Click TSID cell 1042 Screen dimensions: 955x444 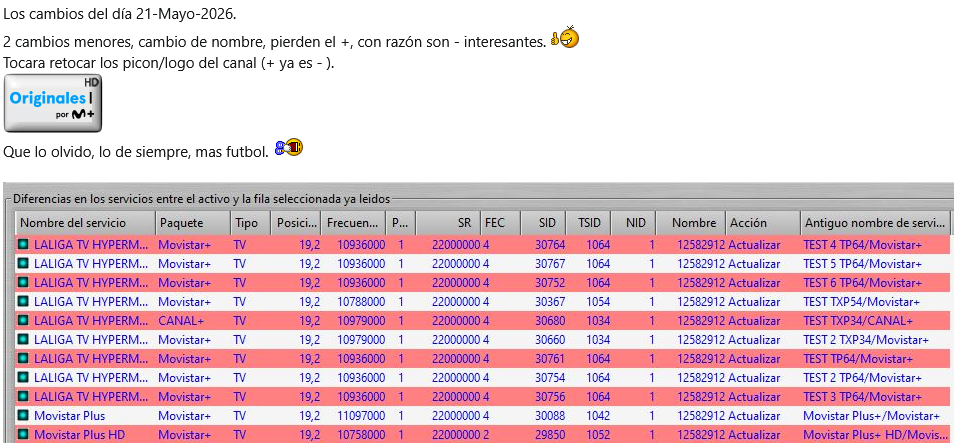598,415
